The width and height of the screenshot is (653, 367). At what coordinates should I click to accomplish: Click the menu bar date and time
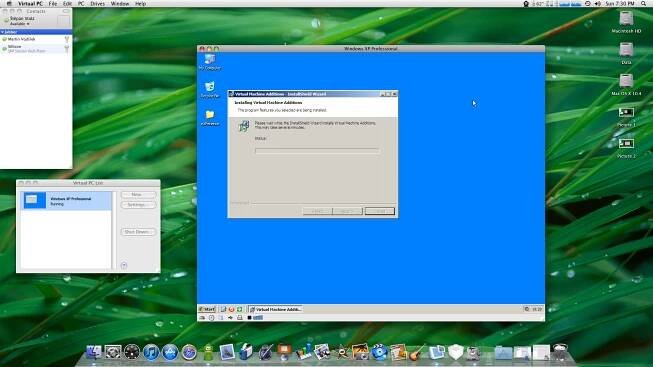[x=620, y=4]
